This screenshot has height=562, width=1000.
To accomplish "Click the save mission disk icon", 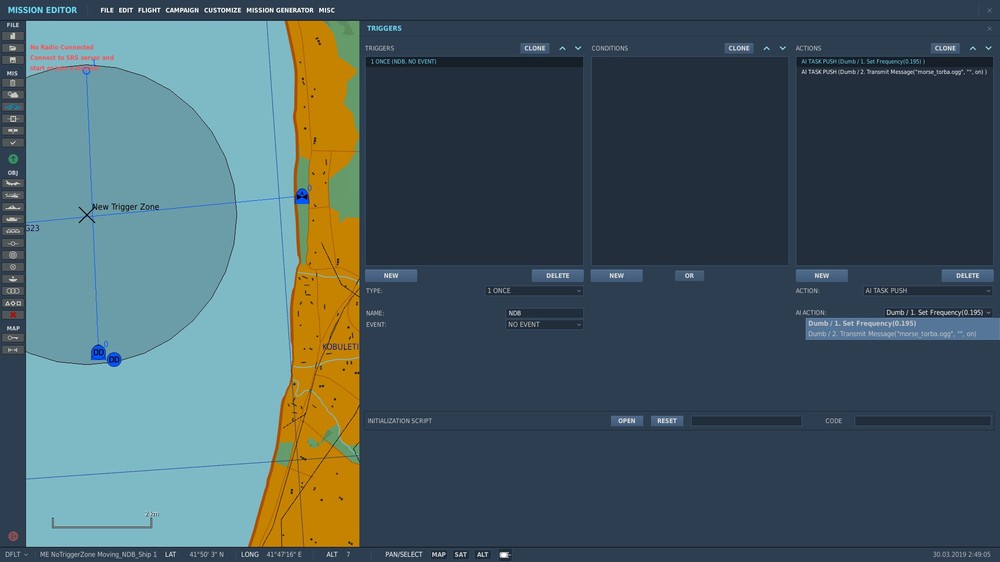I will click(13, 60).
